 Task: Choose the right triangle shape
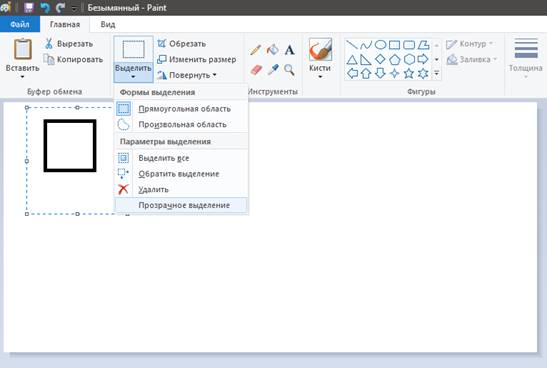366,59
